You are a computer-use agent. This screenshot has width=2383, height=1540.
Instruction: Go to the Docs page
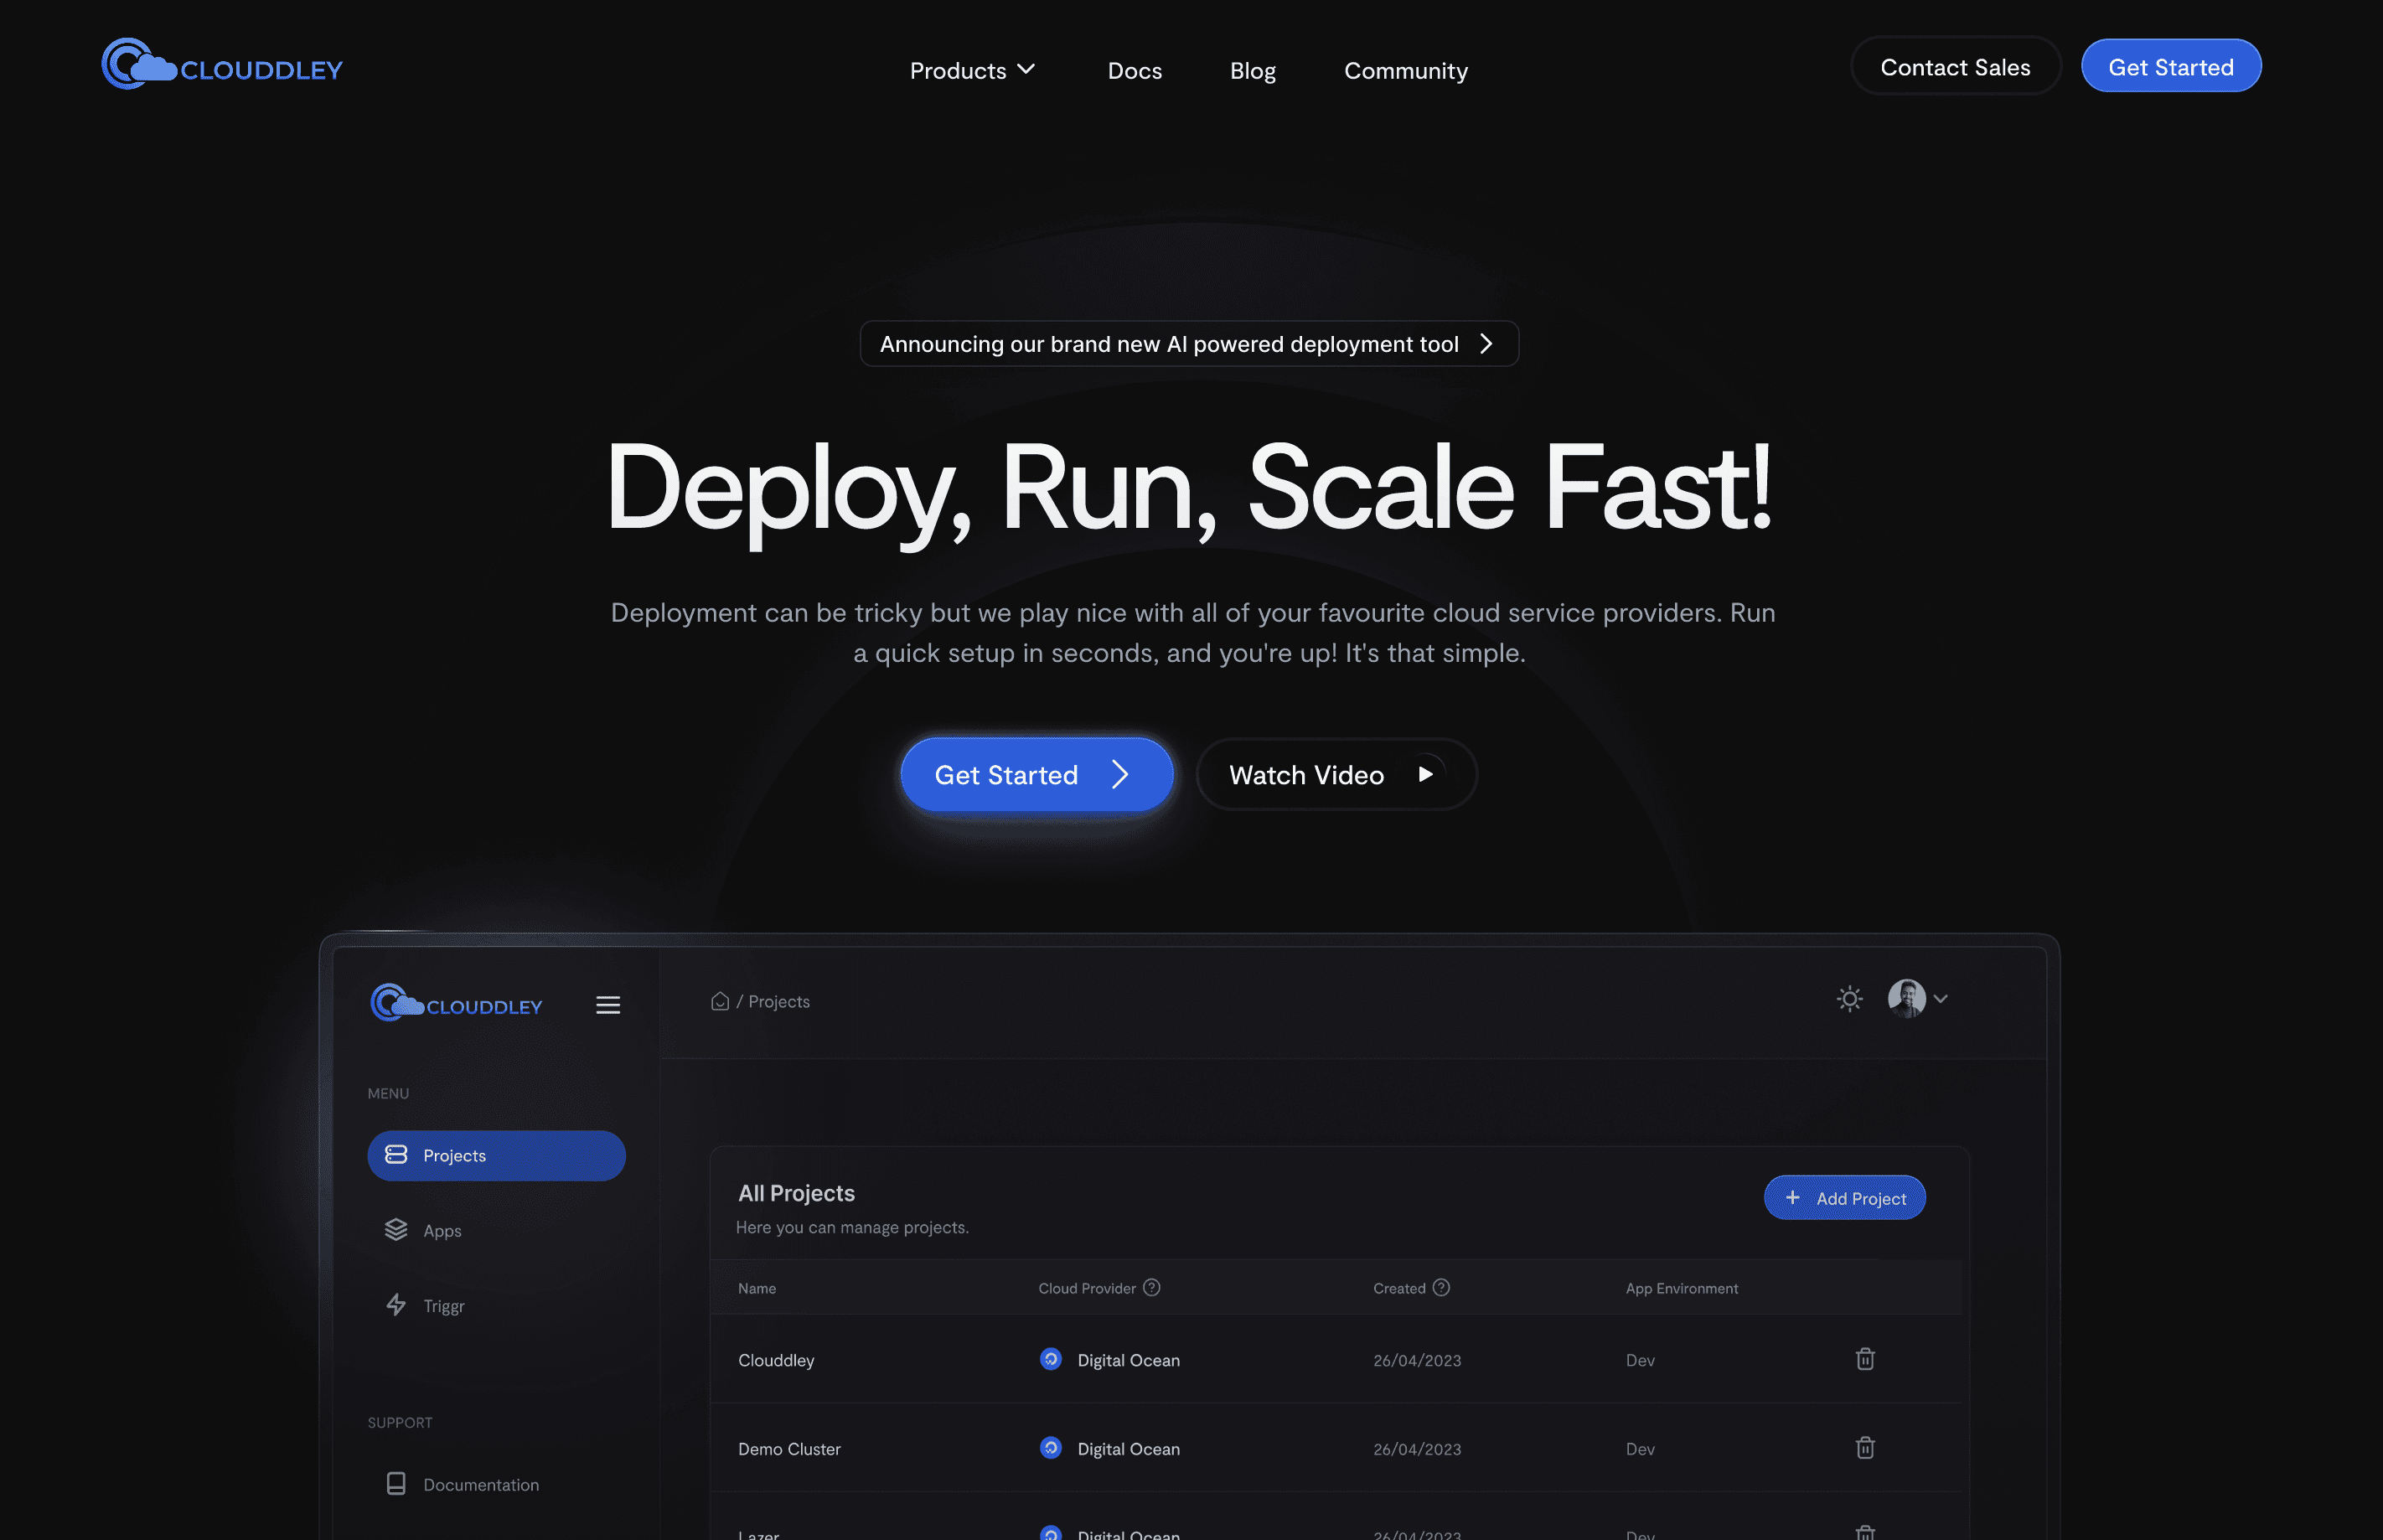(x=1134, y=70)
